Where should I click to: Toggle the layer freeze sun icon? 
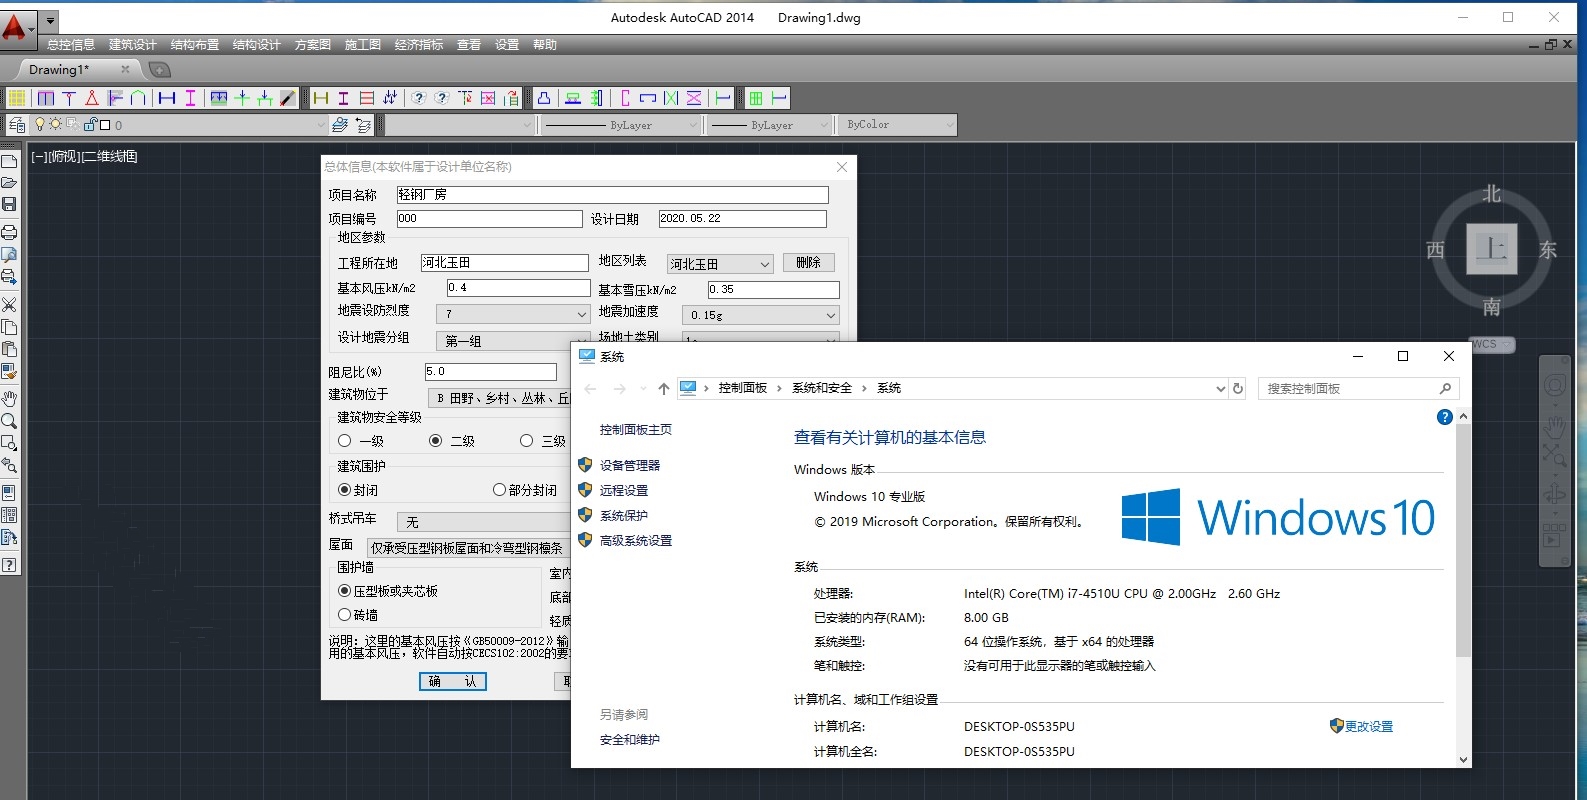coord(56,124)
